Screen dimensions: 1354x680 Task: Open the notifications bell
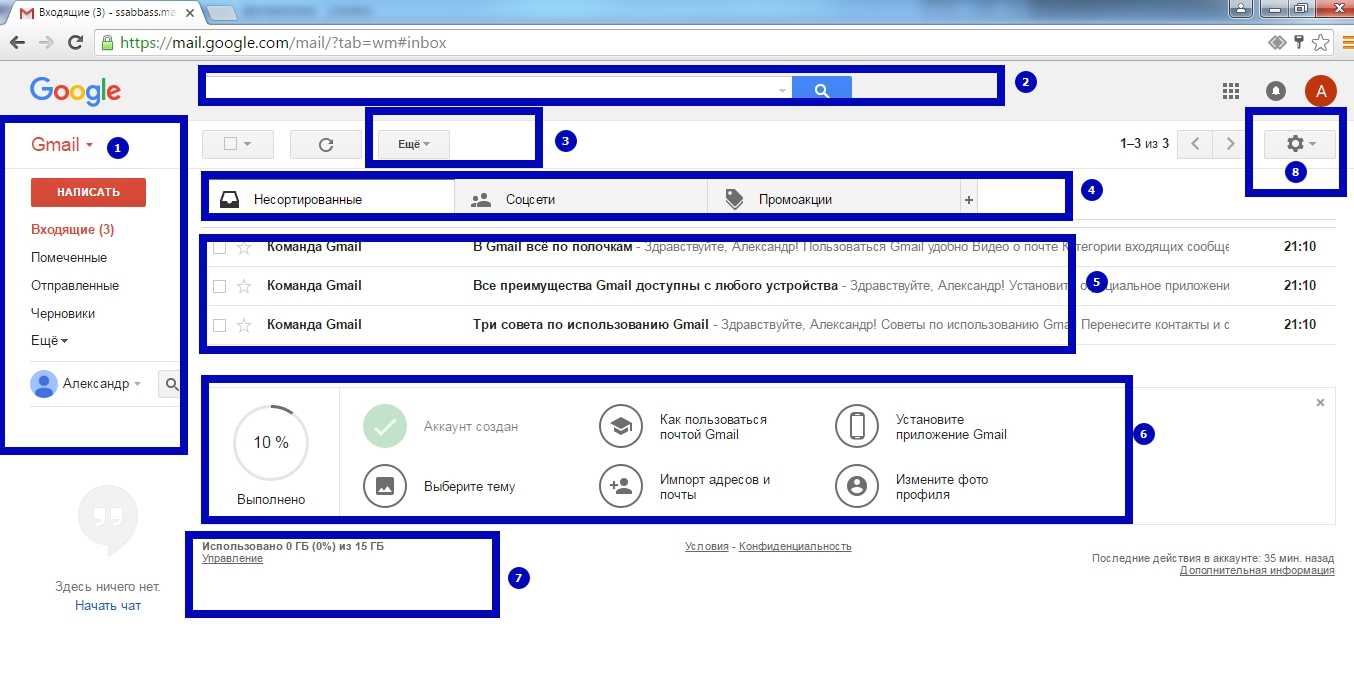(1276, 91)
